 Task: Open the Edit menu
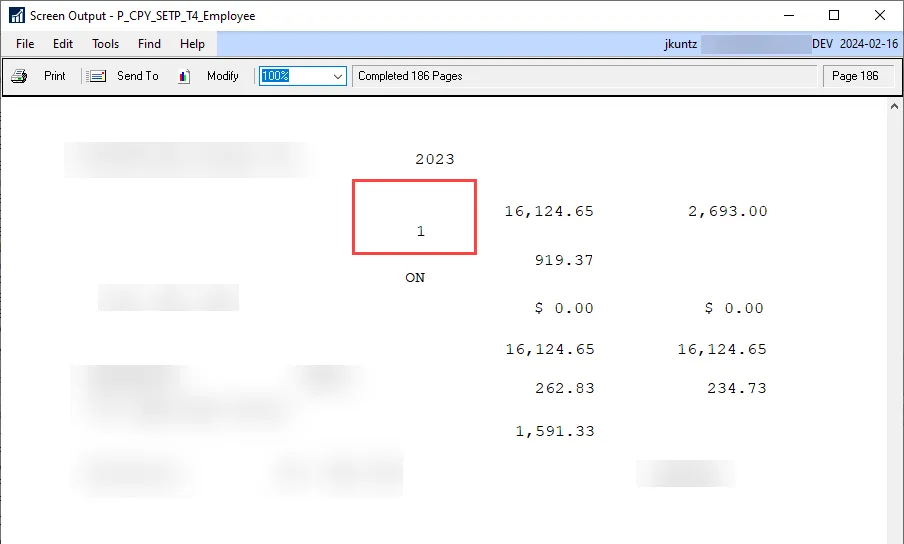click(63, 44)
